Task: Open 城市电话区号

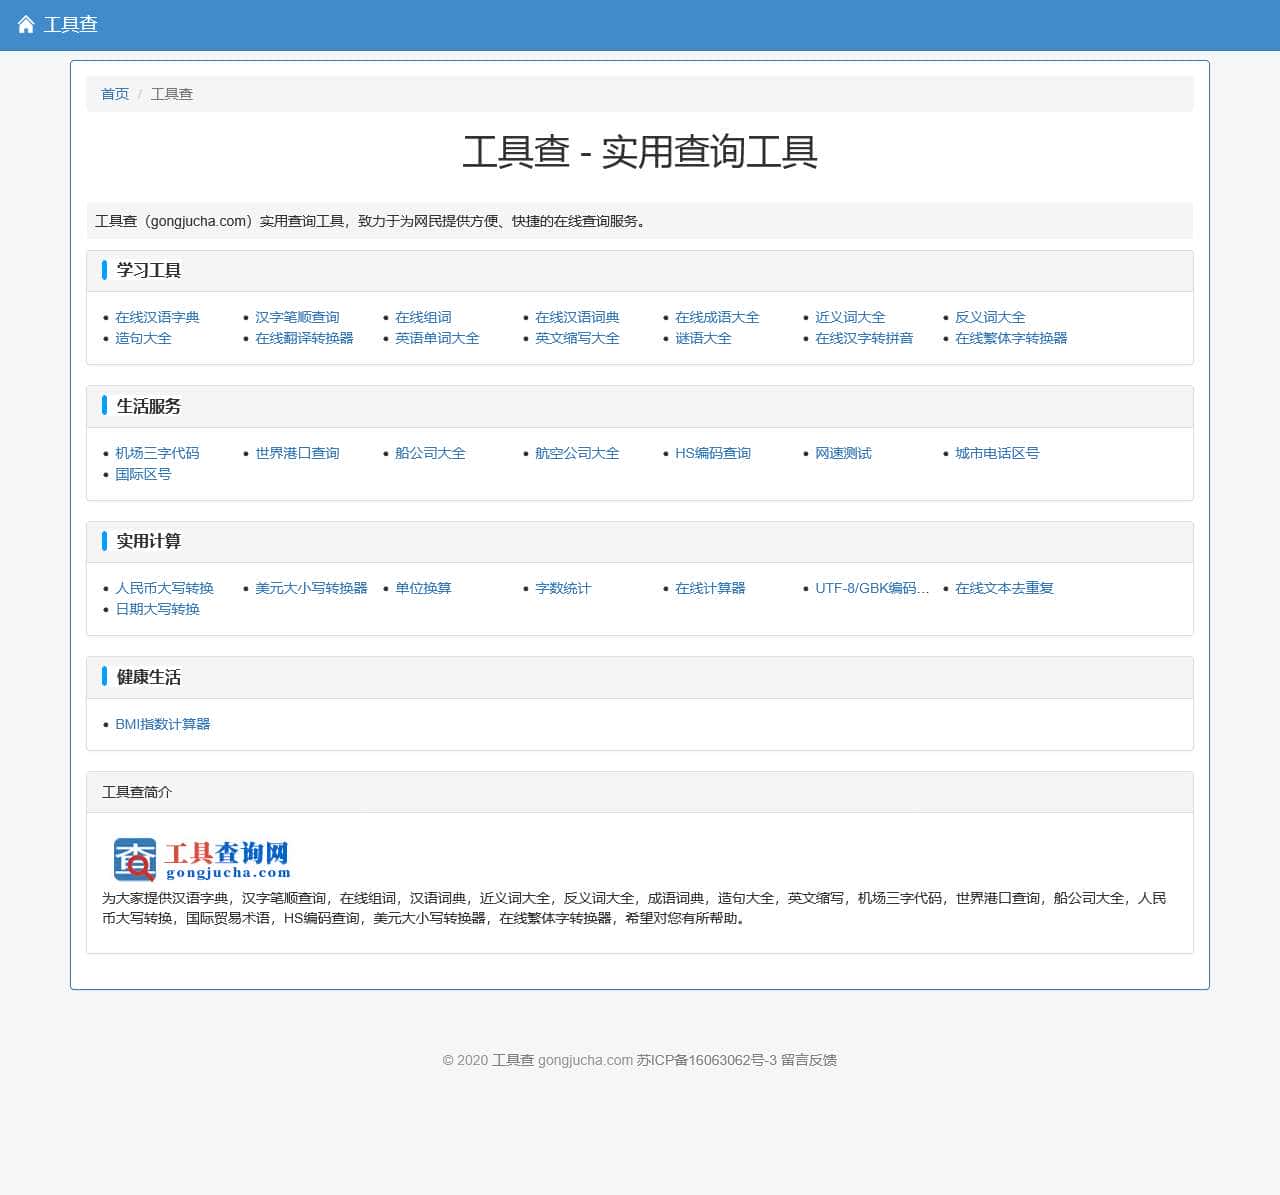Action: (997, 453)
